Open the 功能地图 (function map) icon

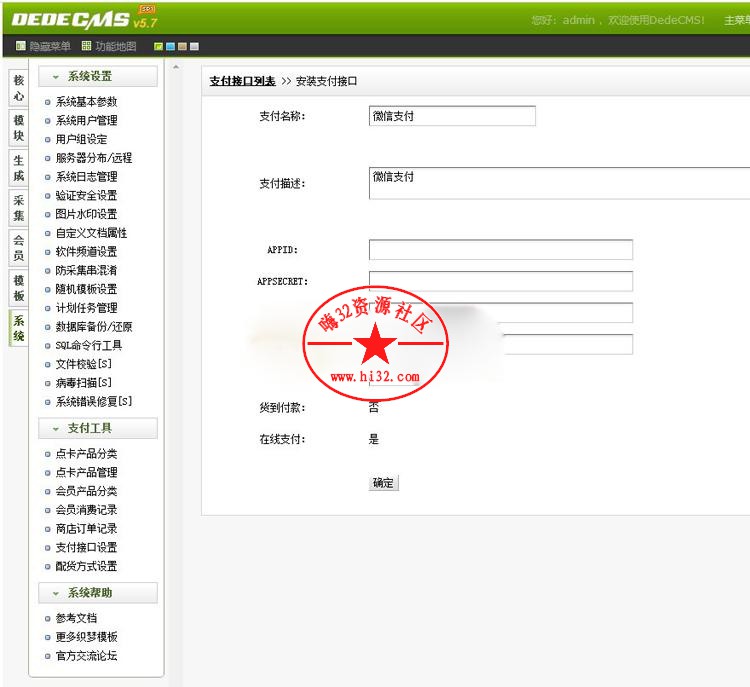pyautogui.click(x=87, y=46)
